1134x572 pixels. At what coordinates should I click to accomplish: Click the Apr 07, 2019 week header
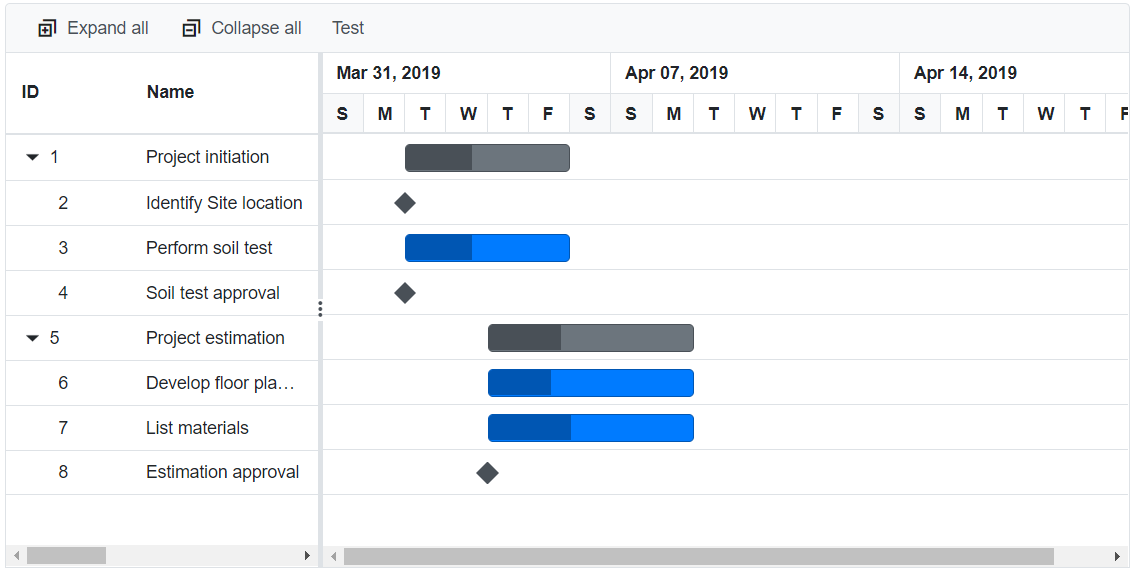[676, 73]
